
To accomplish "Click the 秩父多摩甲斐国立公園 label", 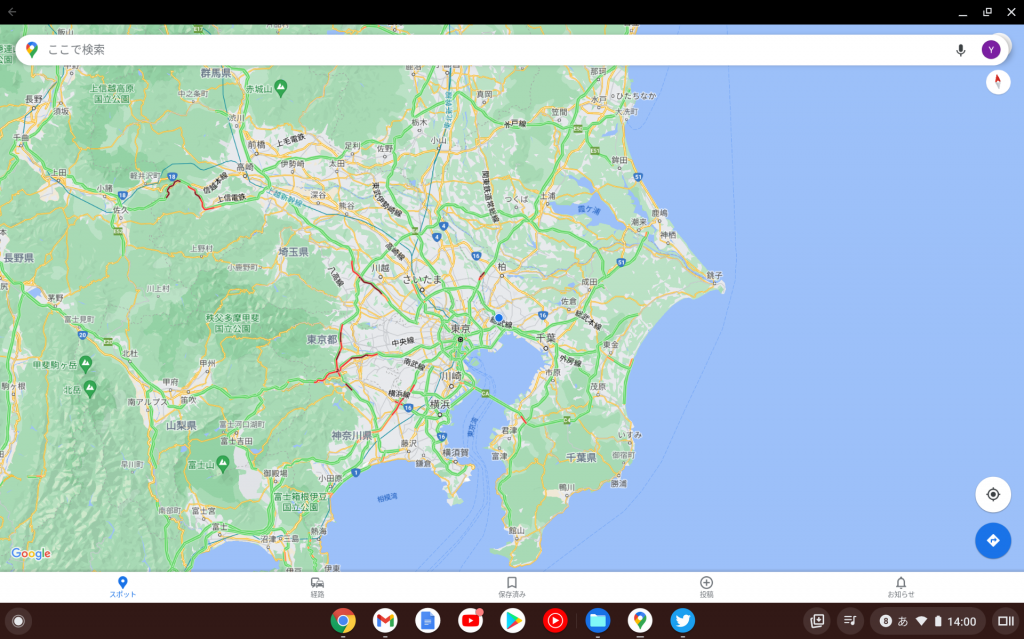I will pyautogui.click(x=232, y=323).
